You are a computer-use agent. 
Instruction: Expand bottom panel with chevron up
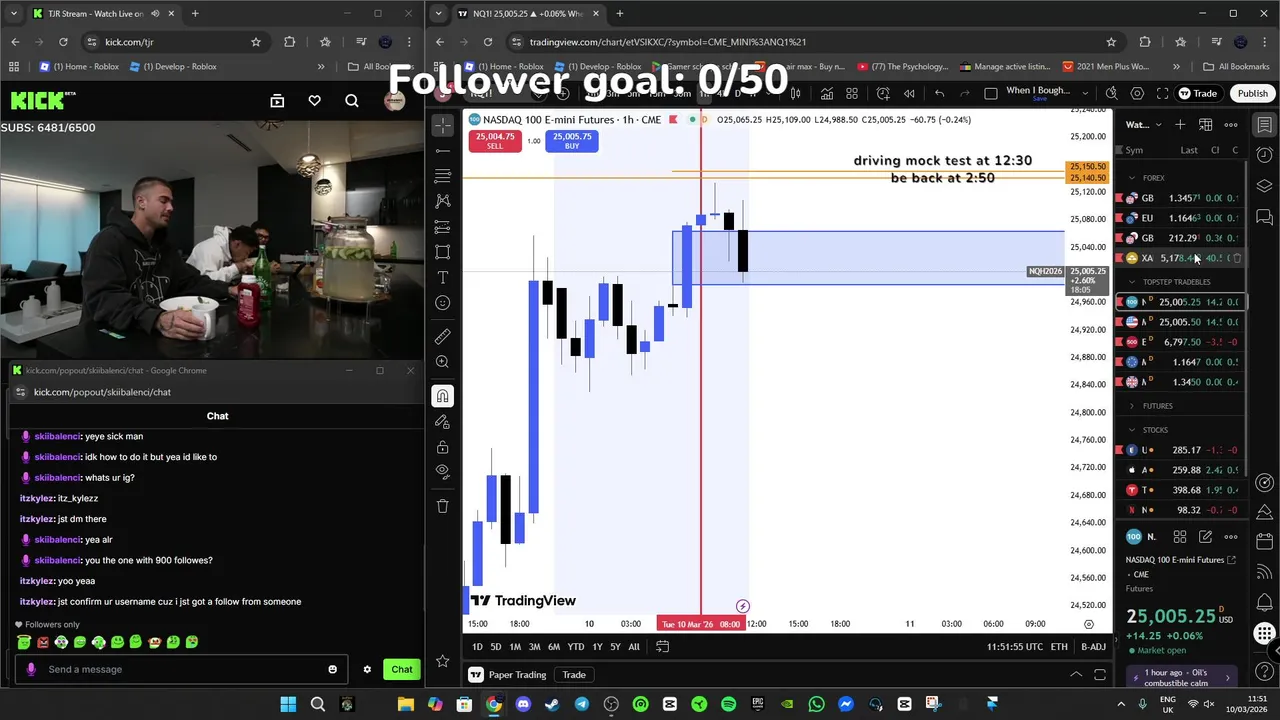tap(1076, 675)
